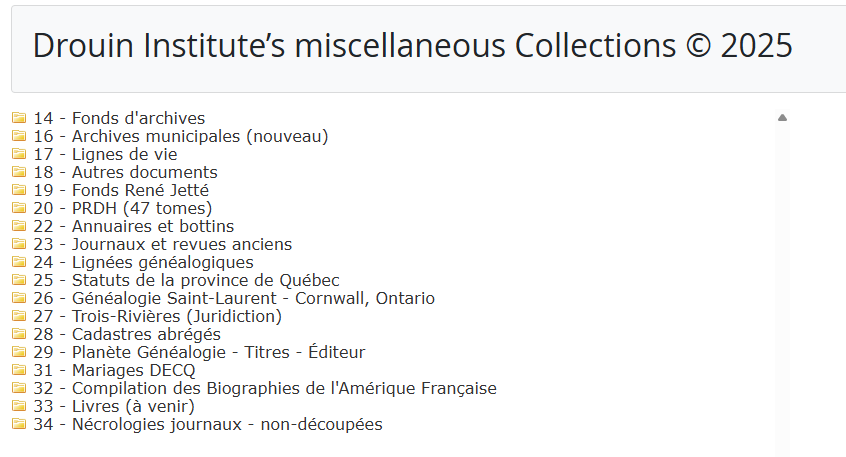Expand Planète Généalogie - Titres - Éditeur
This screenshot has width=846, height=457.
[x=218, y=352]
